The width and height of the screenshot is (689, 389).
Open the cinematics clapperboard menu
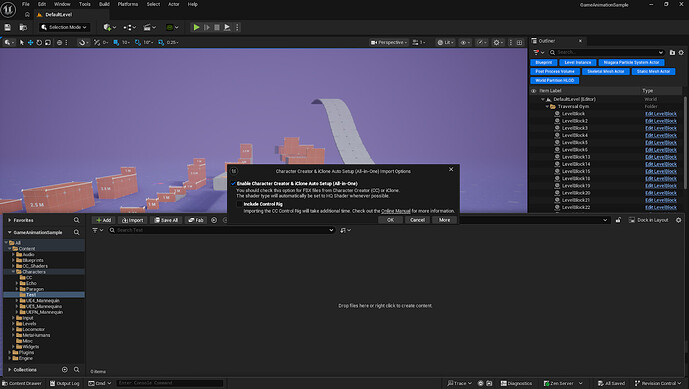pyautogui.click(x=150, y=27)
